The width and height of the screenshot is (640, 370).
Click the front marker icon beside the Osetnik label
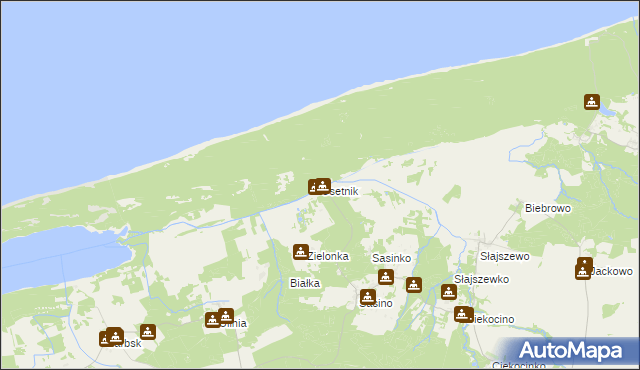point(323,186)
